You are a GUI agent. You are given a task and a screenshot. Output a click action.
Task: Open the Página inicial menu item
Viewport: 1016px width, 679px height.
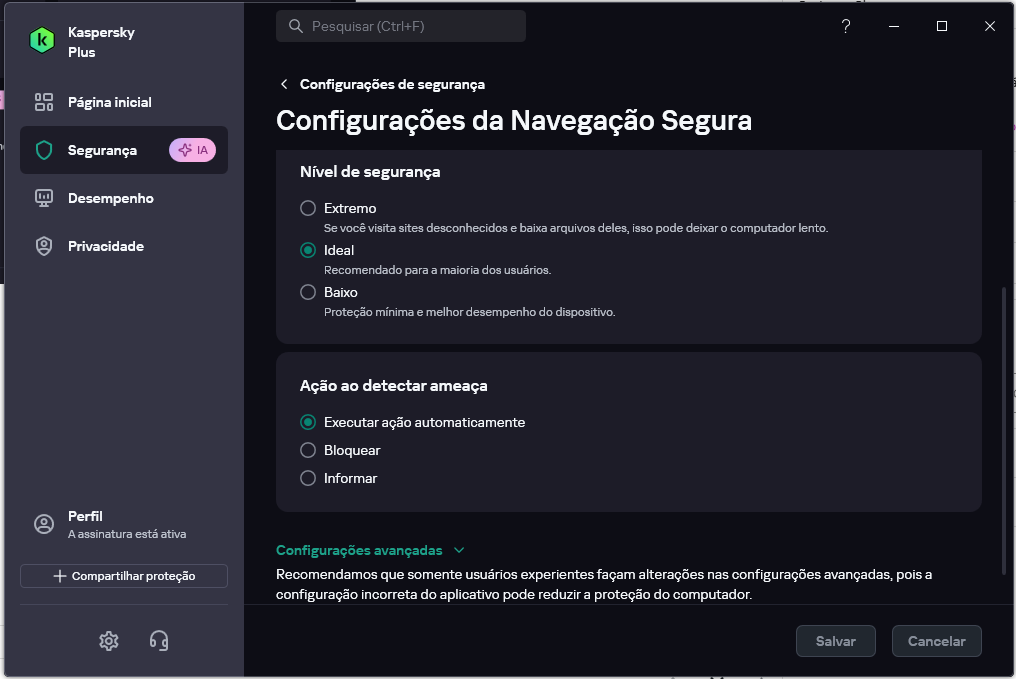pos(110,103)
